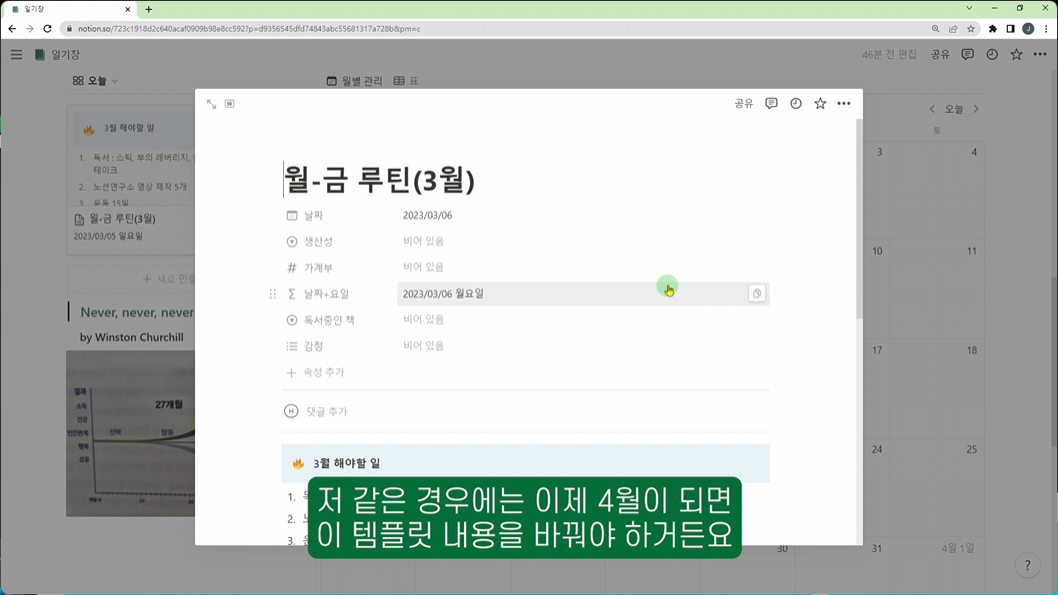The height and width of the screenshot is (595, 1058).
Task: Open page history clock in top bar
Action: [992, 55]
